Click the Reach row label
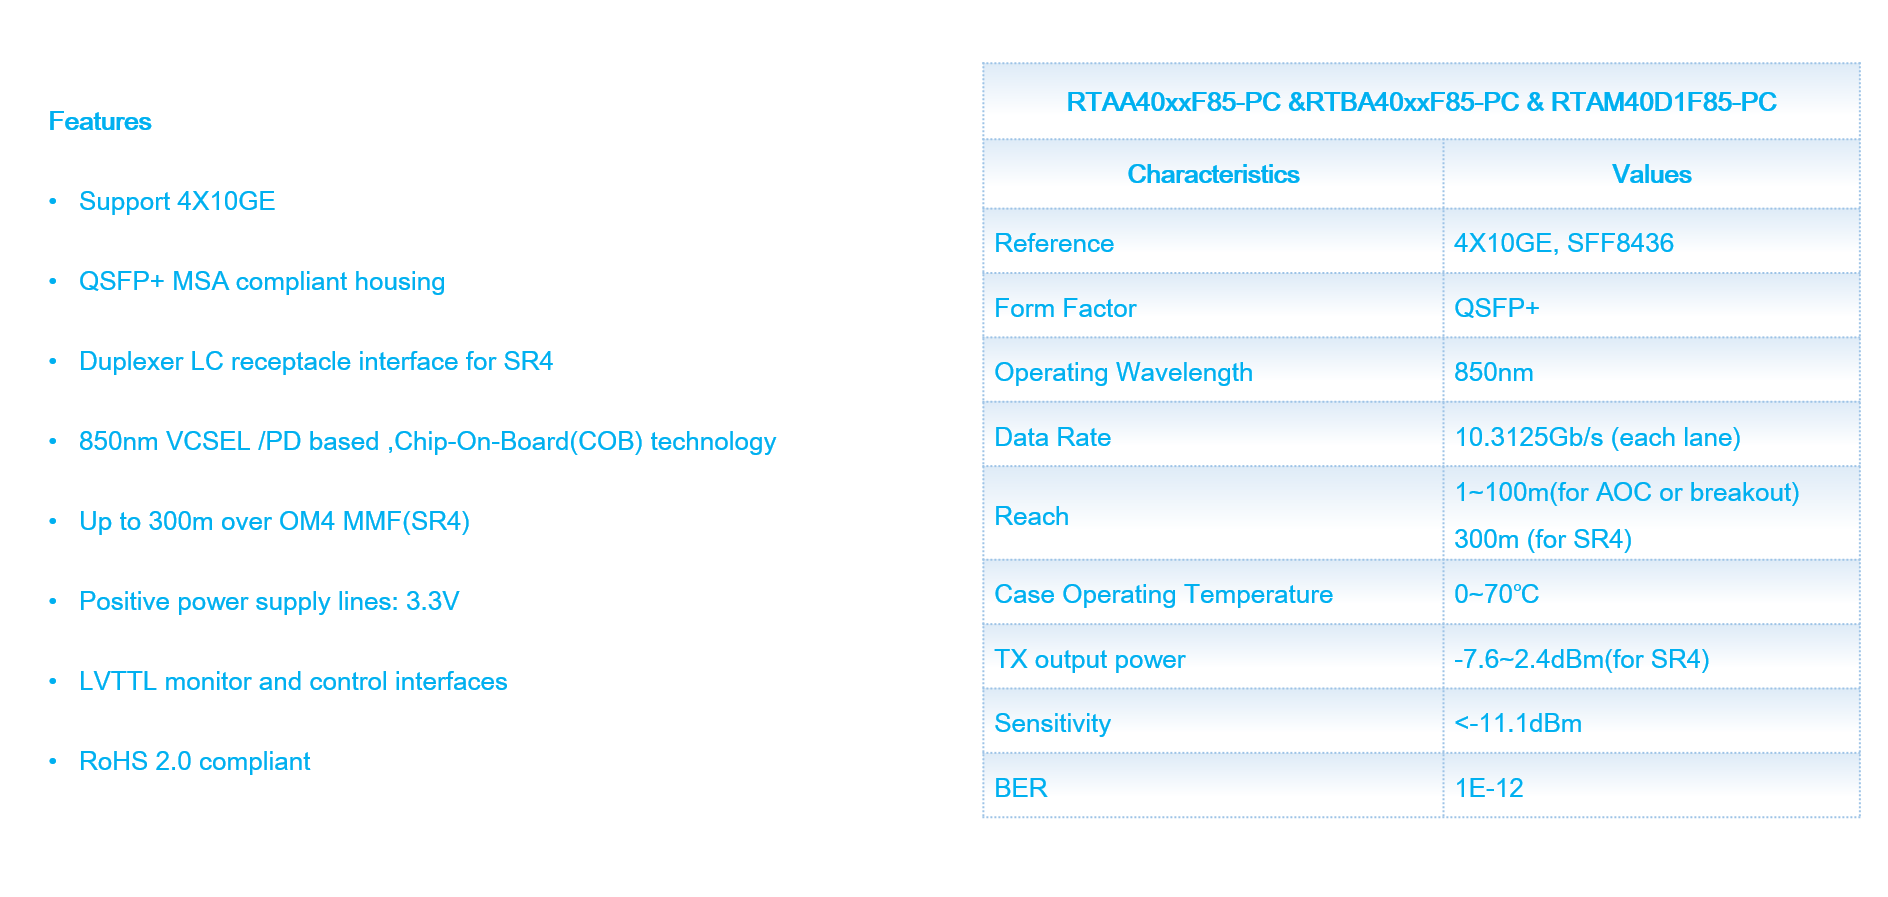Viewport: 1888px width, 897px height. [1031, 516]
